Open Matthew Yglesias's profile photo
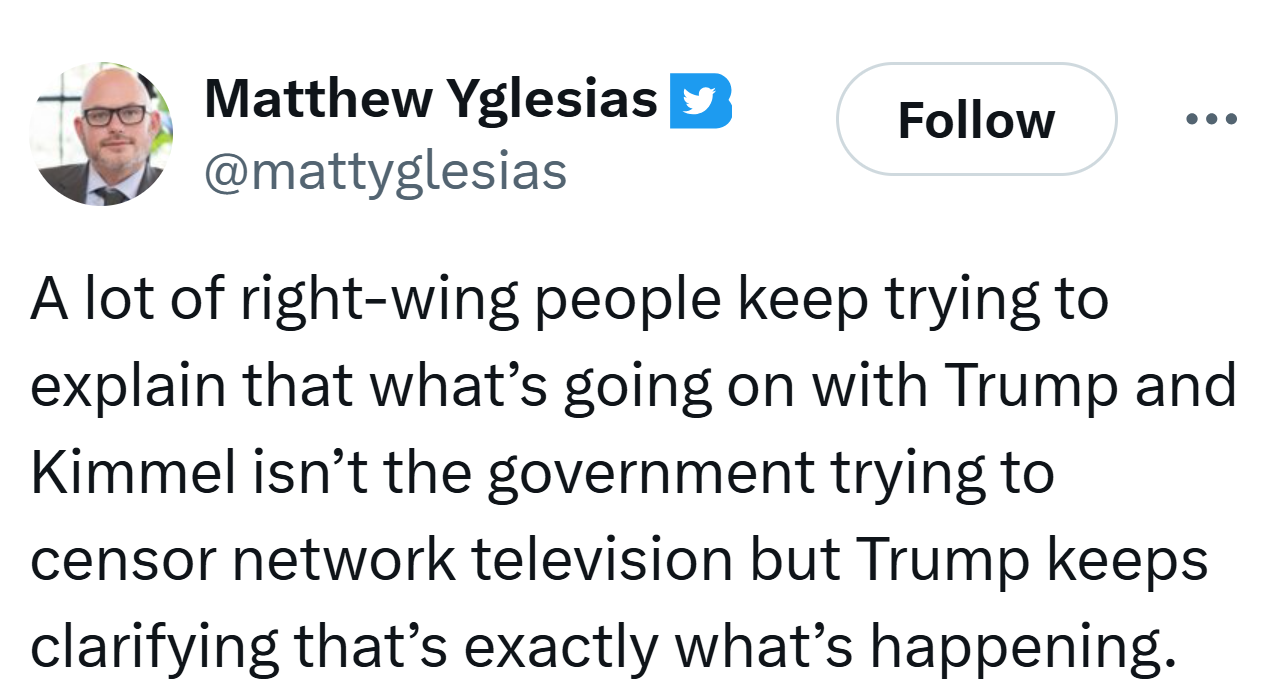Viewport: 1273px width, 699px height. (x=101, y=133)
